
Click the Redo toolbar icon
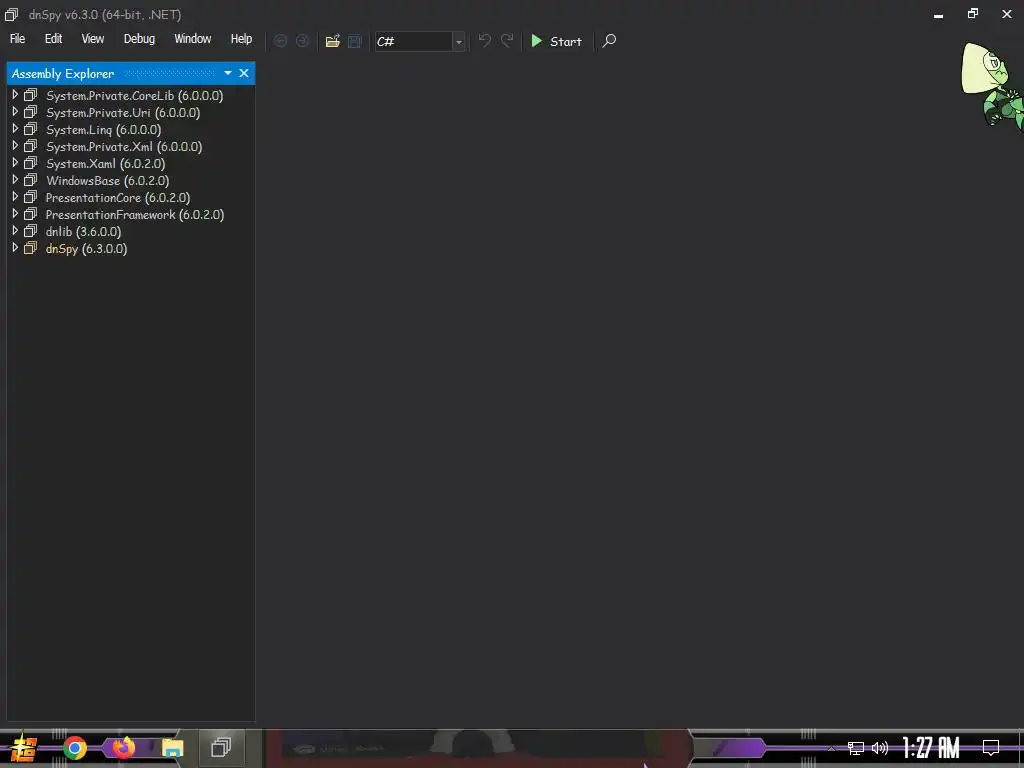(507, 40)
